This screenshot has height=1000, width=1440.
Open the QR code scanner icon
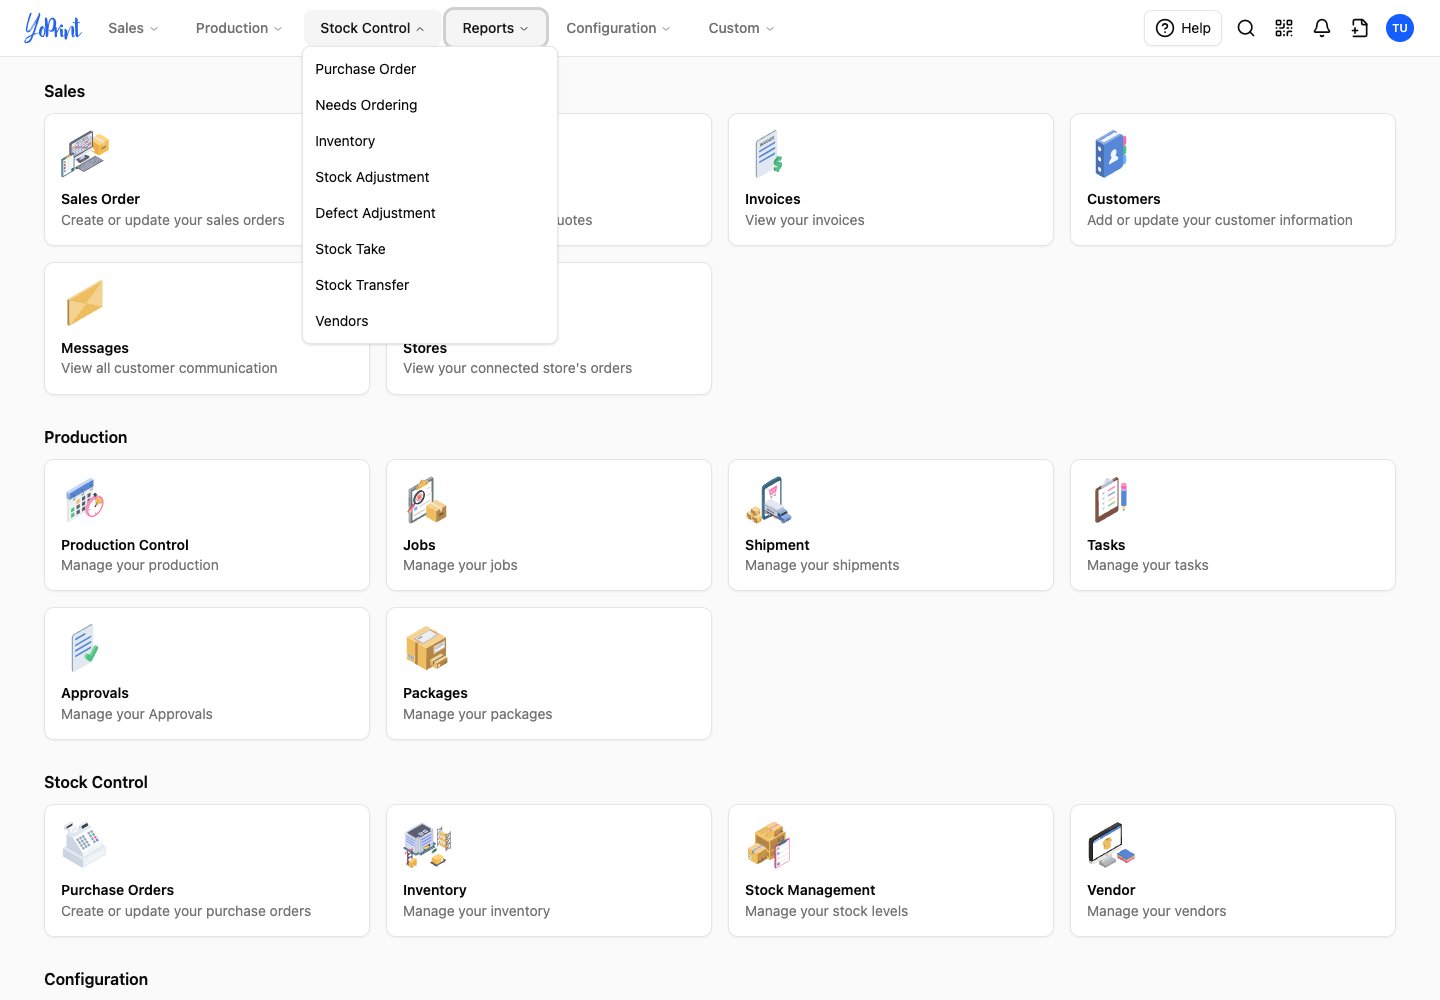(1284, 28)
